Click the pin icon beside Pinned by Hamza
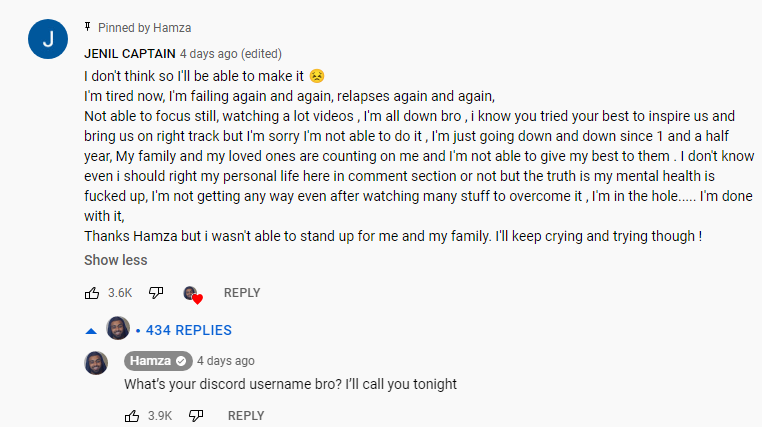This screenshot has height=427, width=762. (87, 27)
